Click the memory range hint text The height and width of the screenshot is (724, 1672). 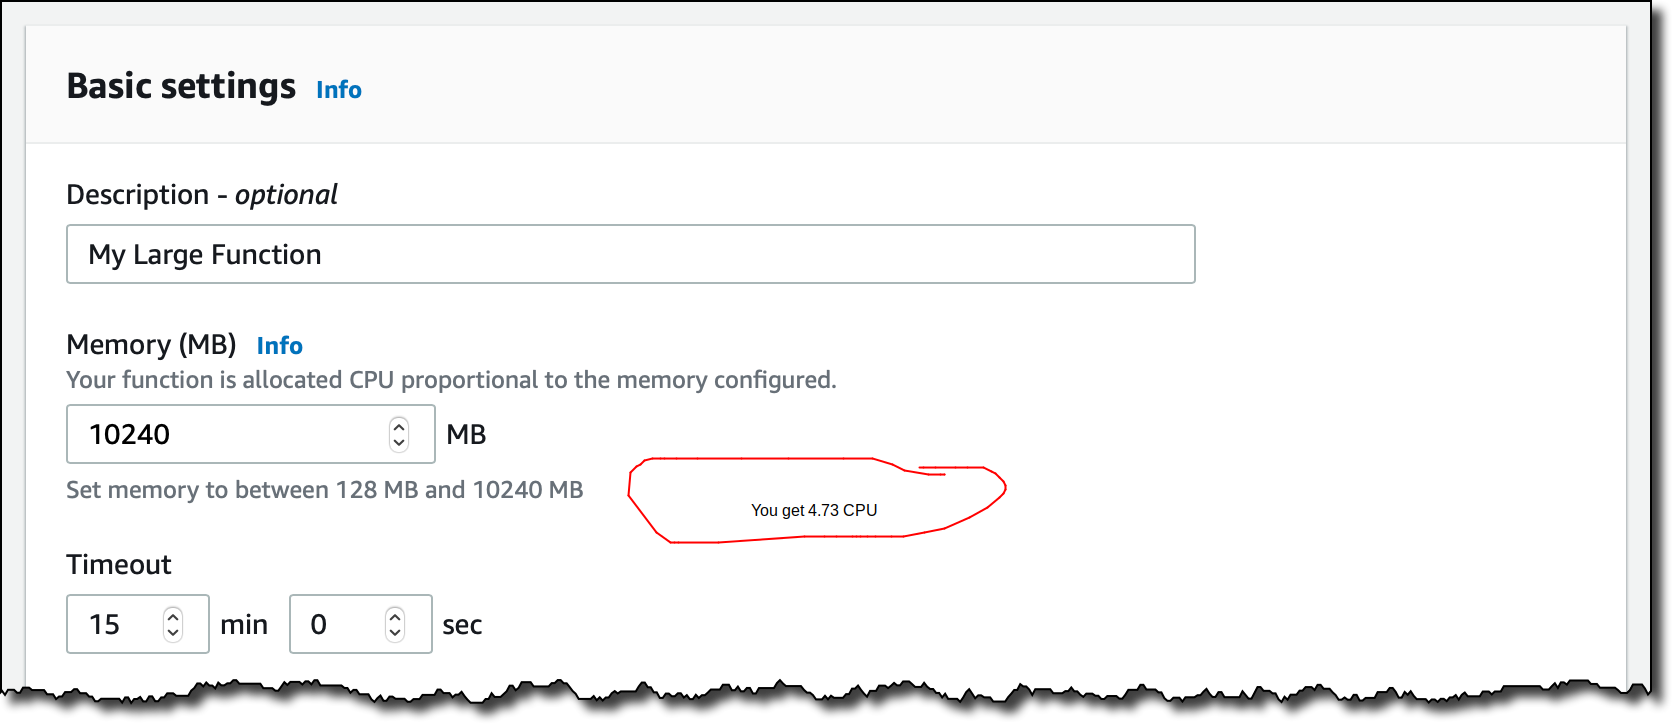(325, 490)
